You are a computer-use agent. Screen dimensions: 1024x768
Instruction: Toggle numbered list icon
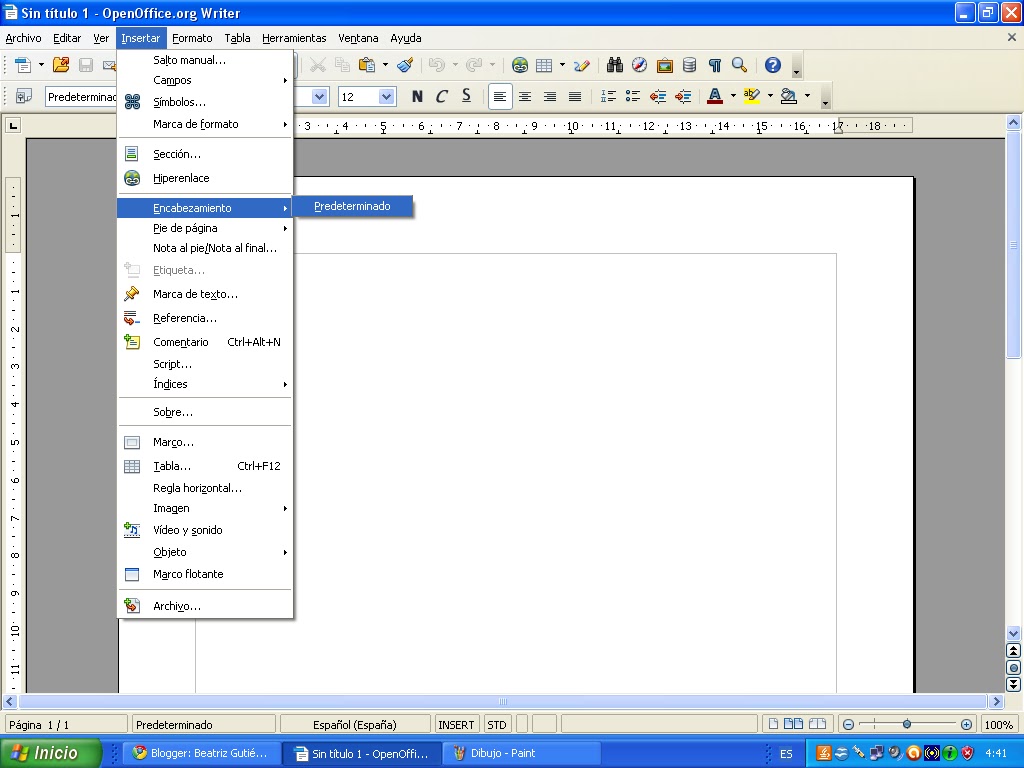click(608, 97)
